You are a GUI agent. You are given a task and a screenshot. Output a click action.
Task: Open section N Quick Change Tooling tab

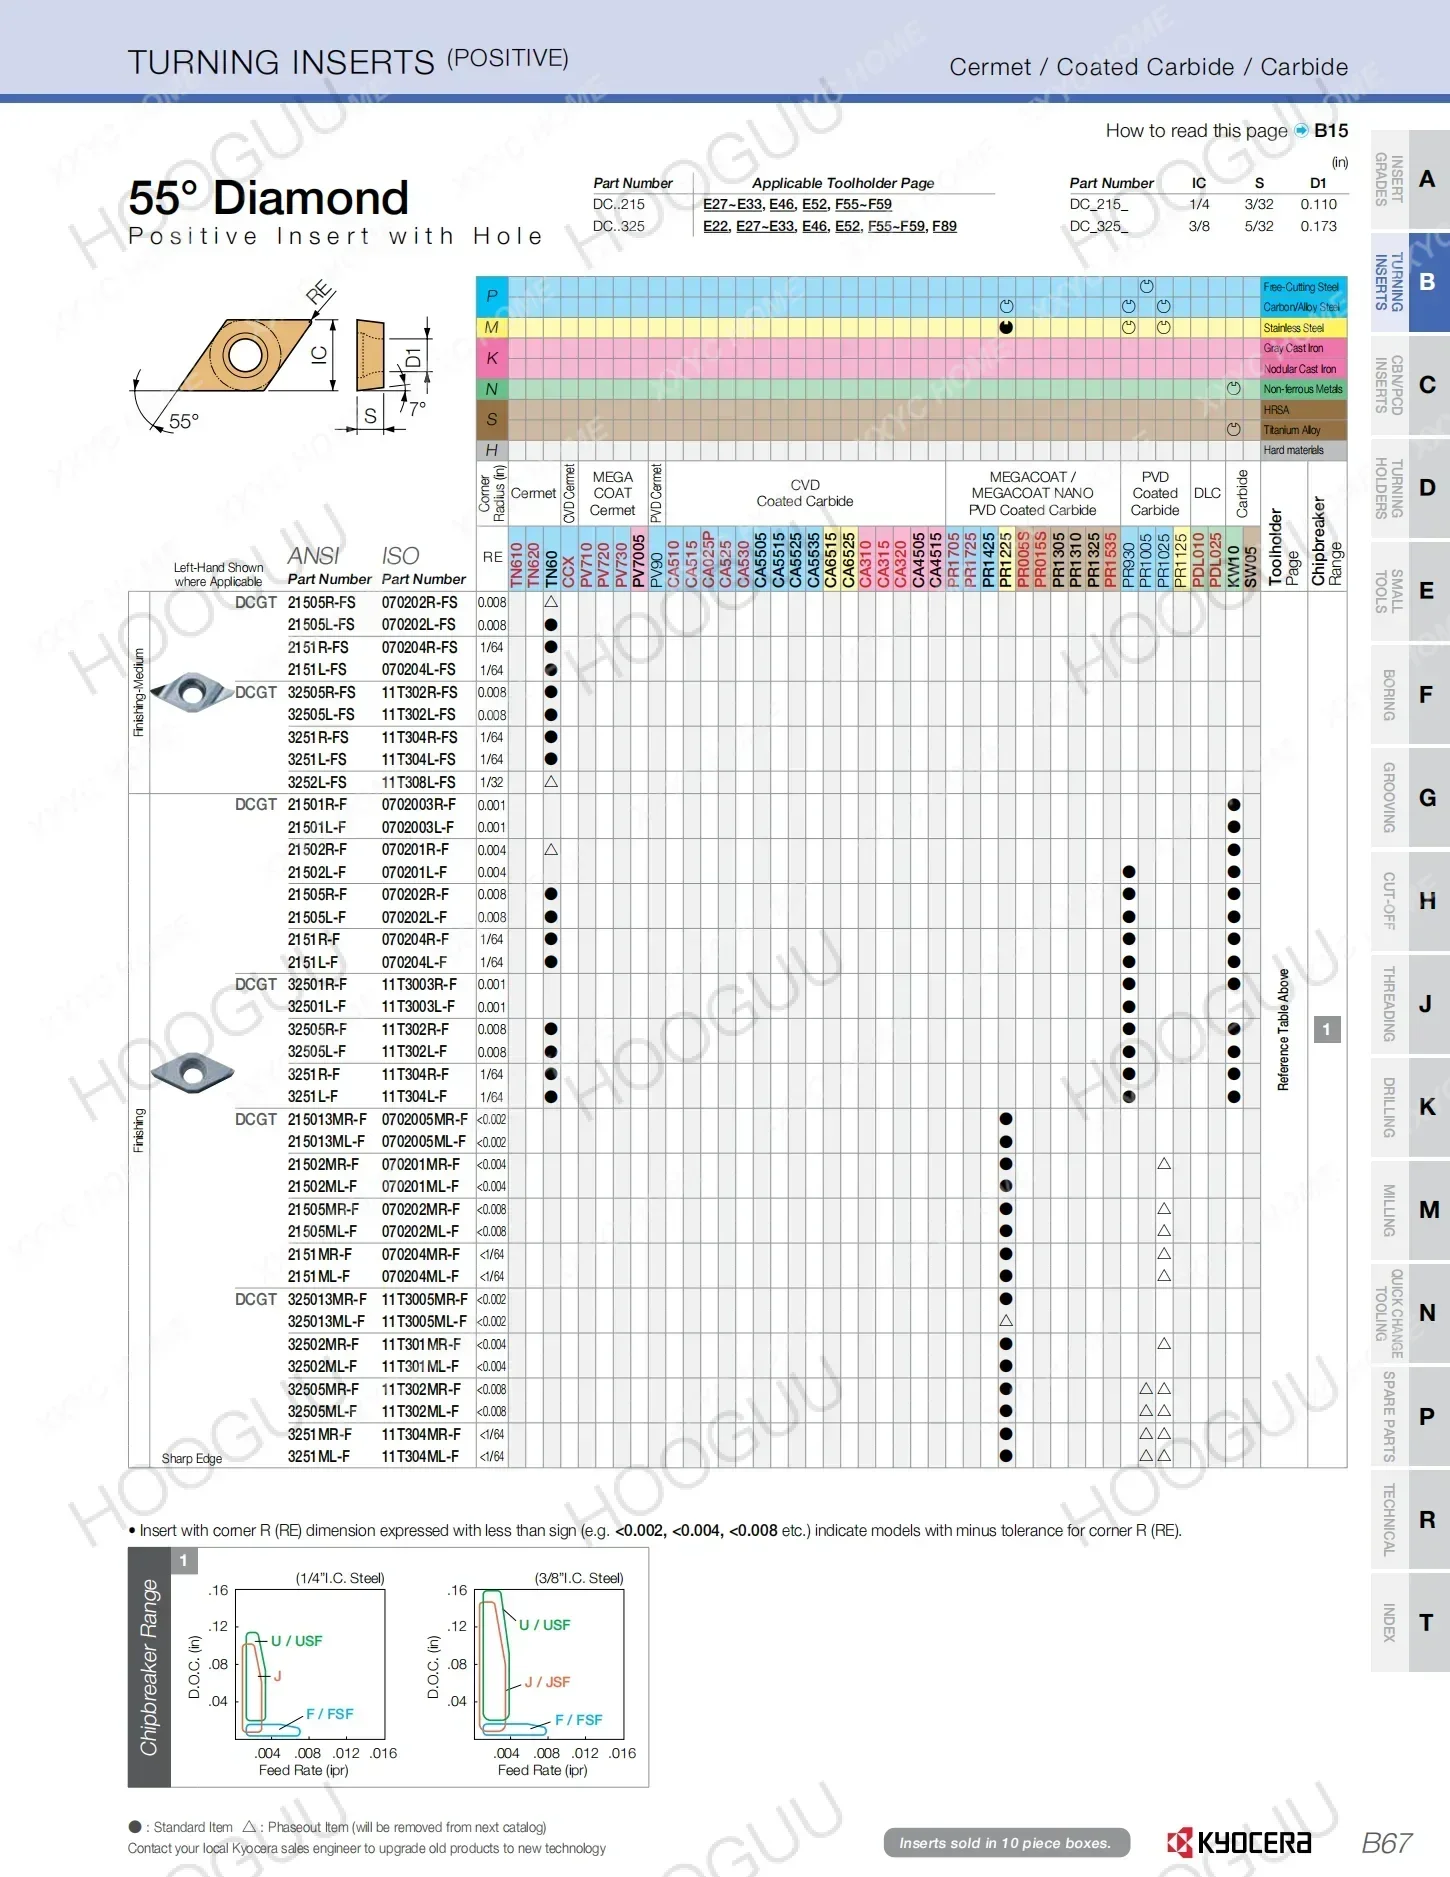click(x=1409, y=1313)
